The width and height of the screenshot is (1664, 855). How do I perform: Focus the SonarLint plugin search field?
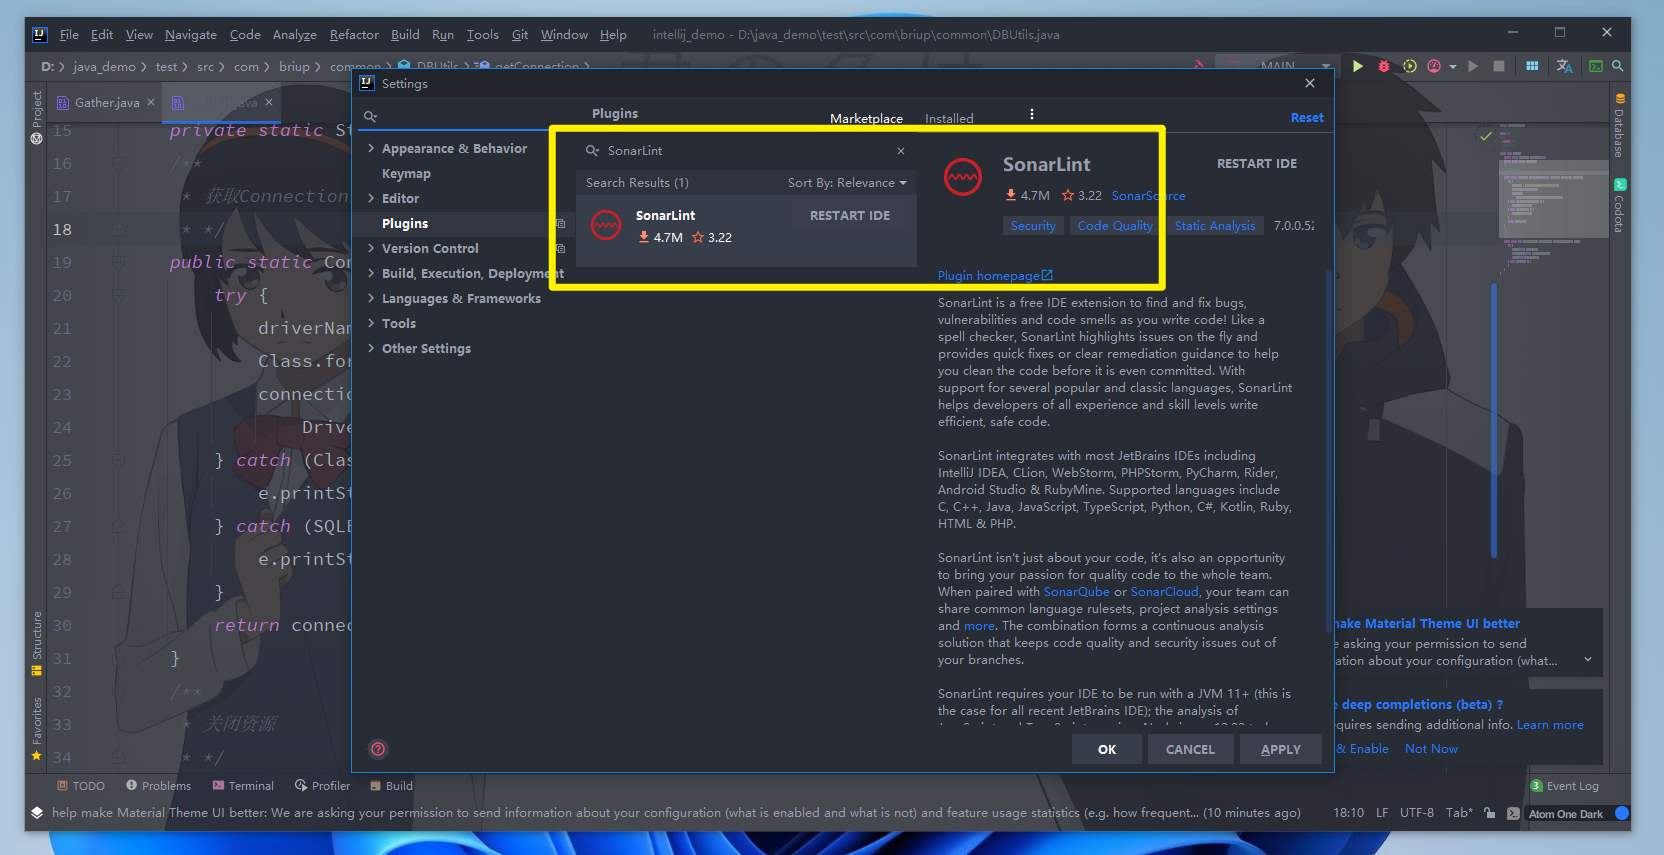pos(745,151)
